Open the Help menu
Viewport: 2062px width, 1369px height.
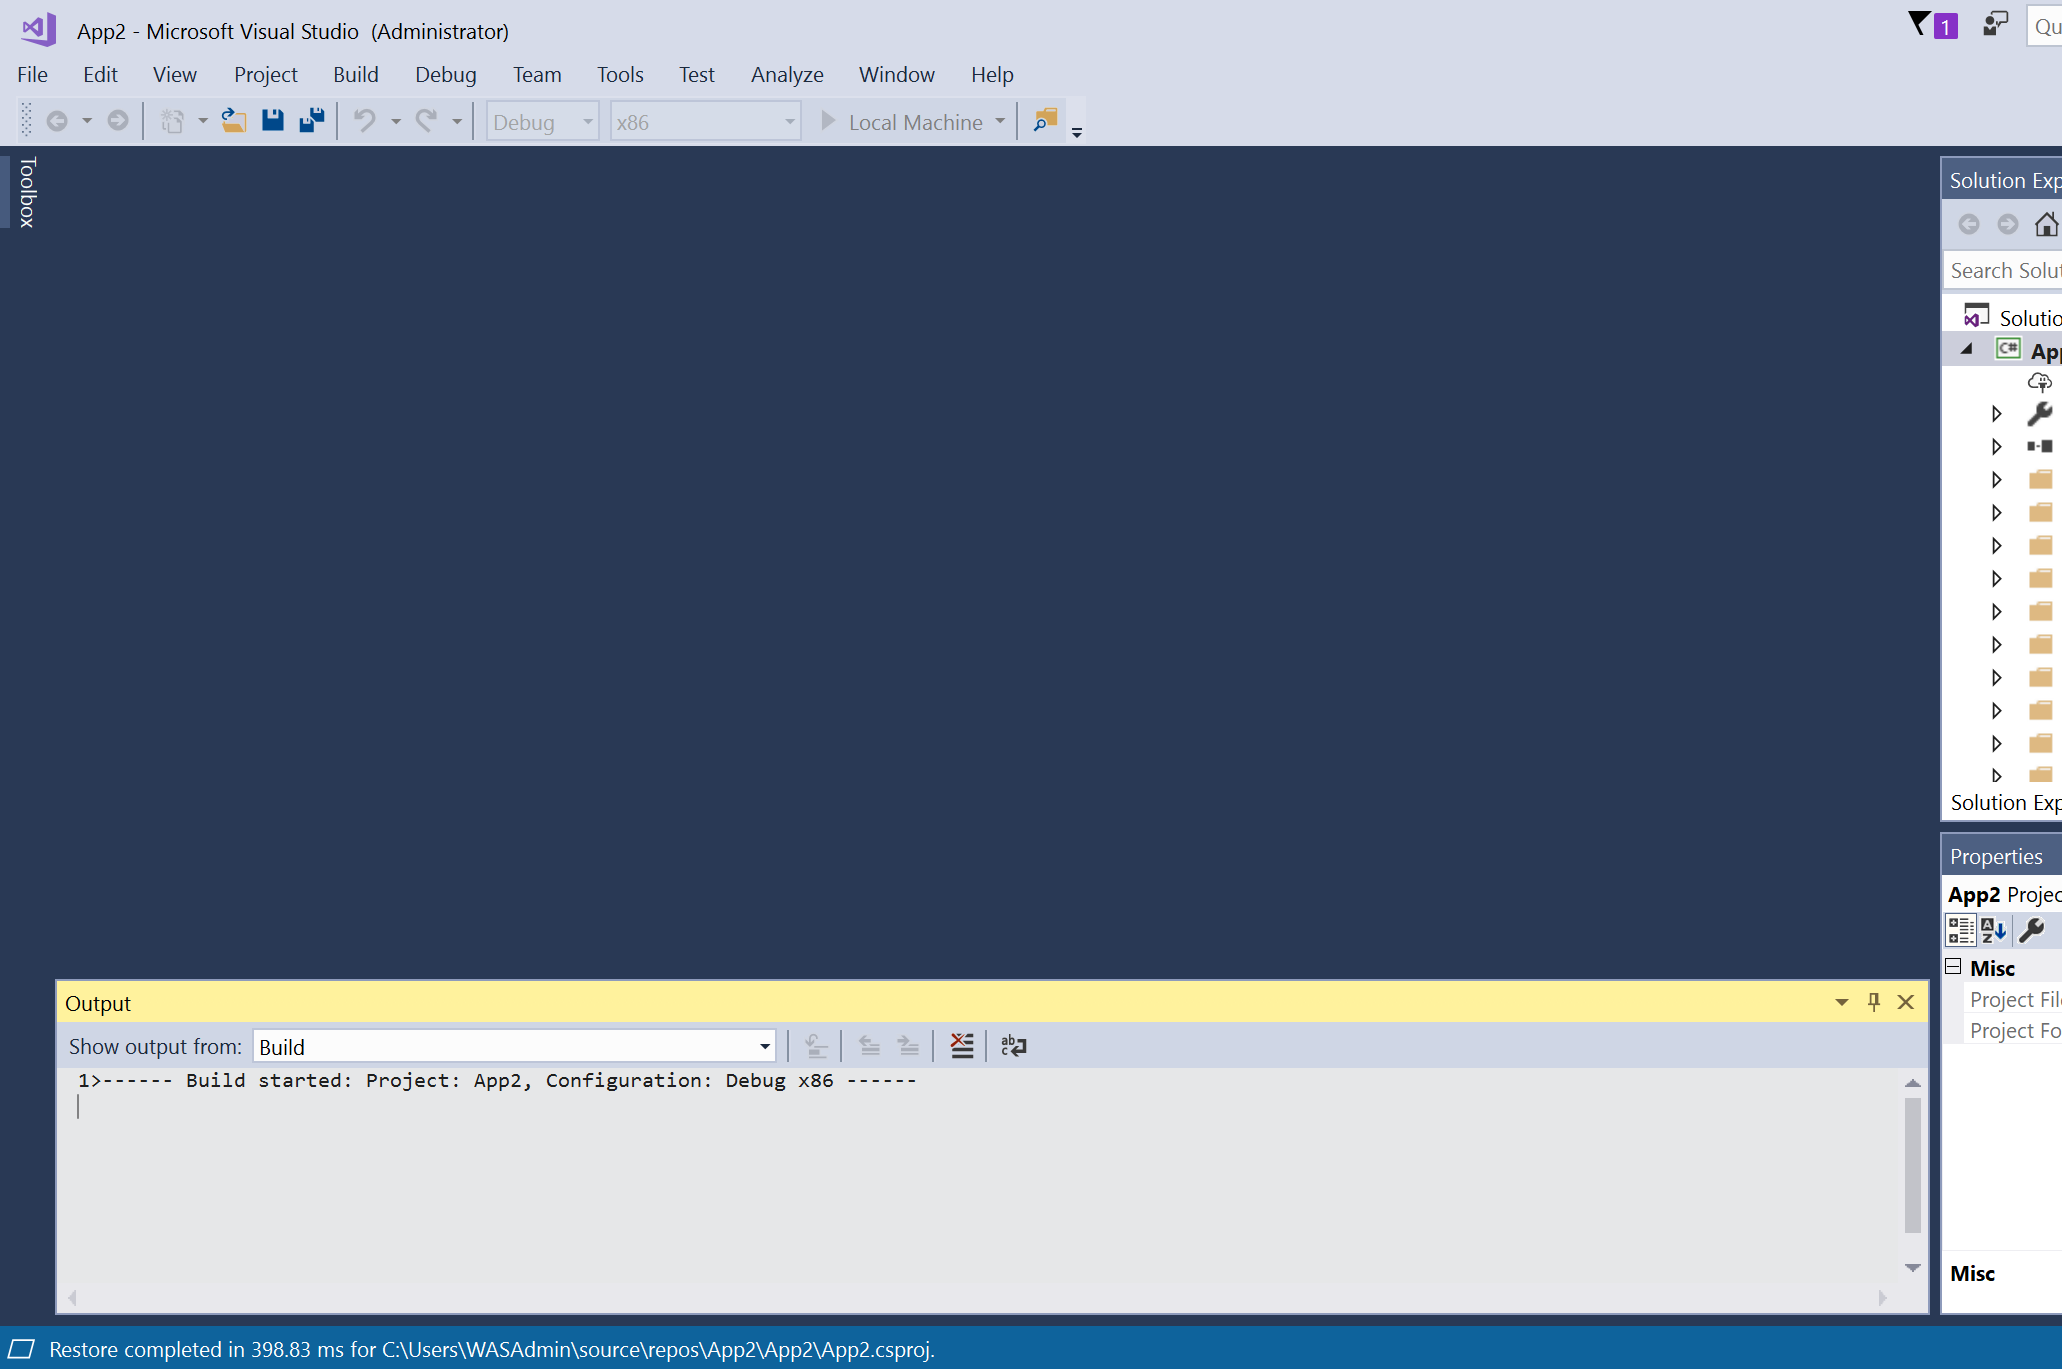point(992,74)
